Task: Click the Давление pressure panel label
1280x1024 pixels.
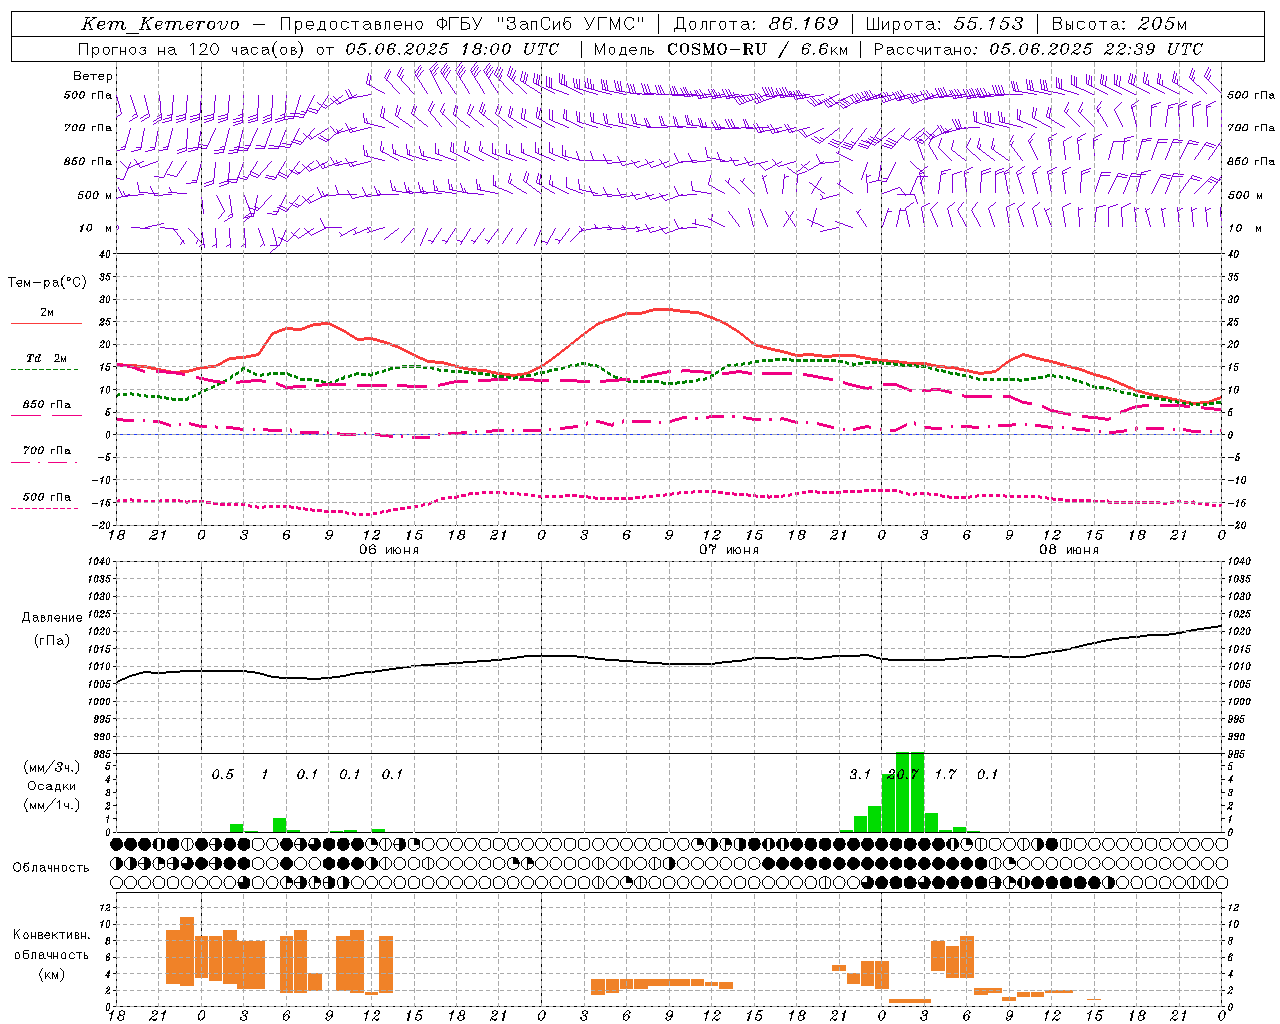Action: (52, 618)
